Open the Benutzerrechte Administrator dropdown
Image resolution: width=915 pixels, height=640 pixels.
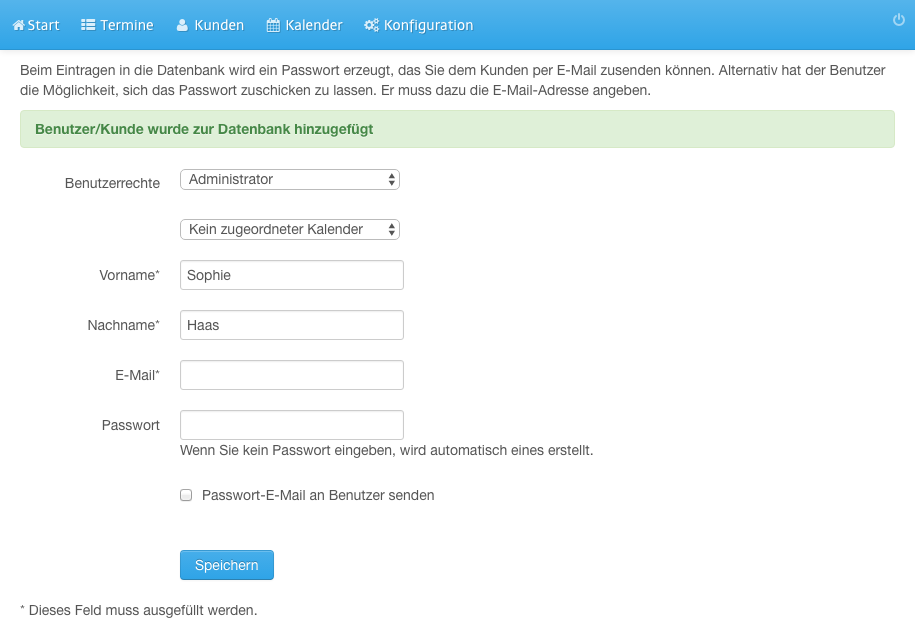(290, 180)
